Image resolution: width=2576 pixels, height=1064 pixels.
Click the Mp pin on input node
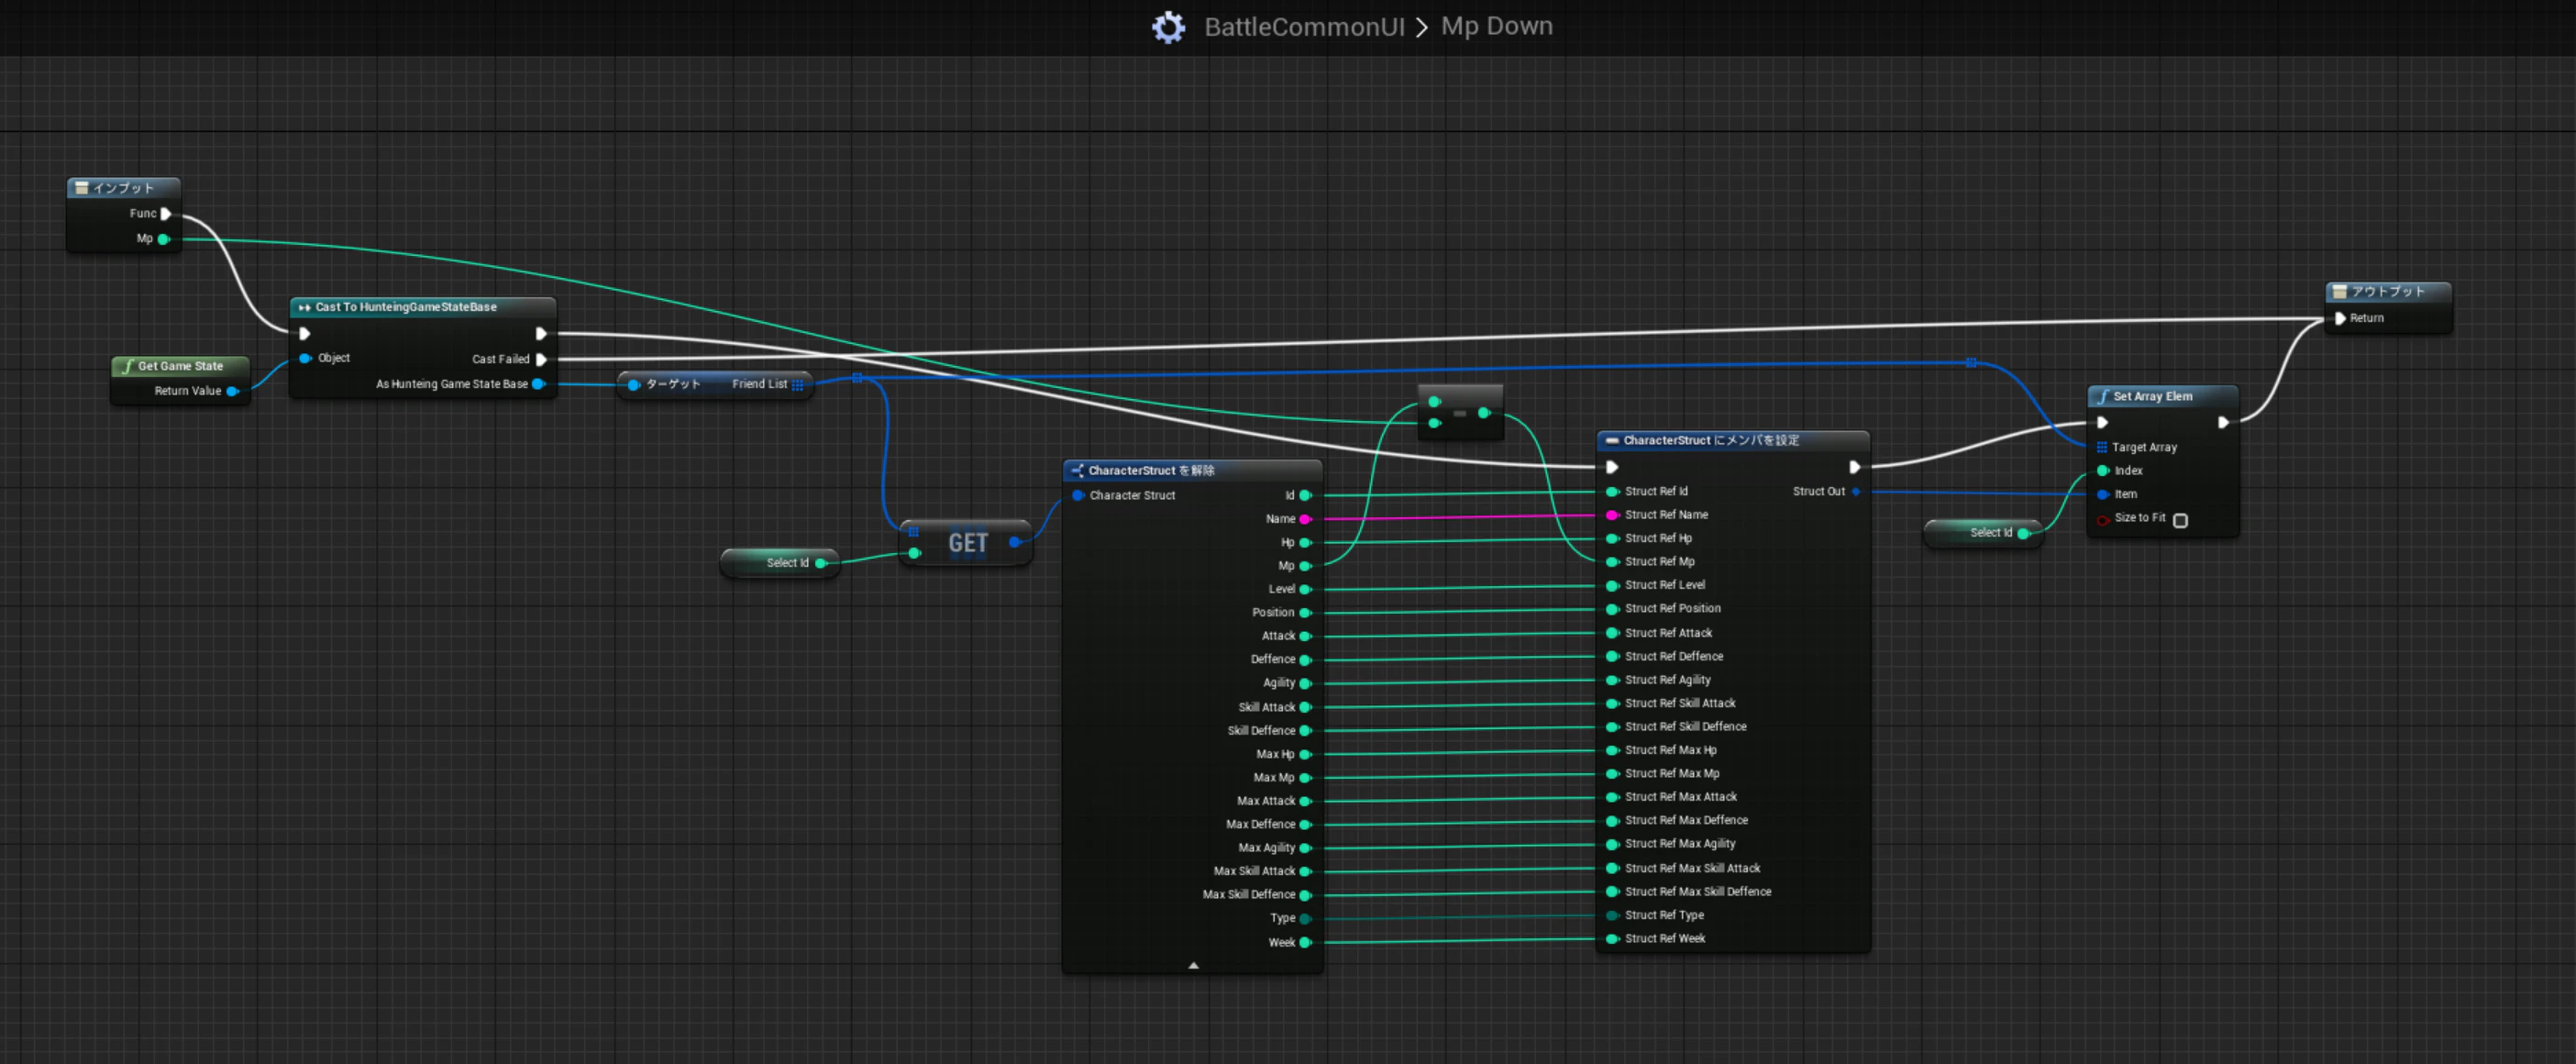pyautogui.click(x=164, y=239)
